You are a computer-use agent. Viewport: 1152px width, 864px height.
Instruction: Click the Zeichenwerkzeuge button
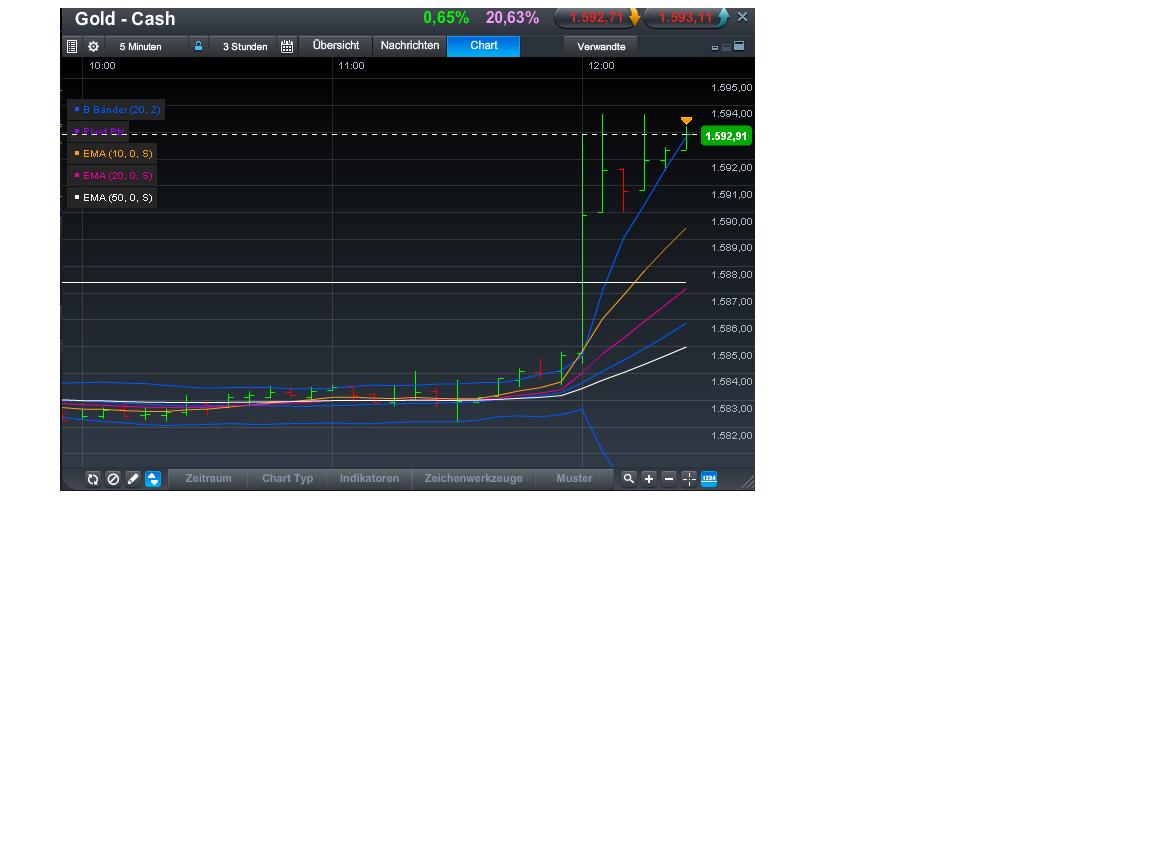(x=473, y=478)
